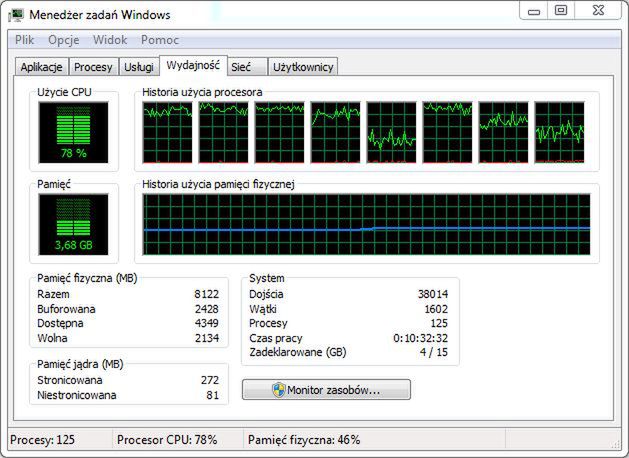Open the Opcje menu
The width and height of the screenshot is (629, 458).
[x=63, y=40]
